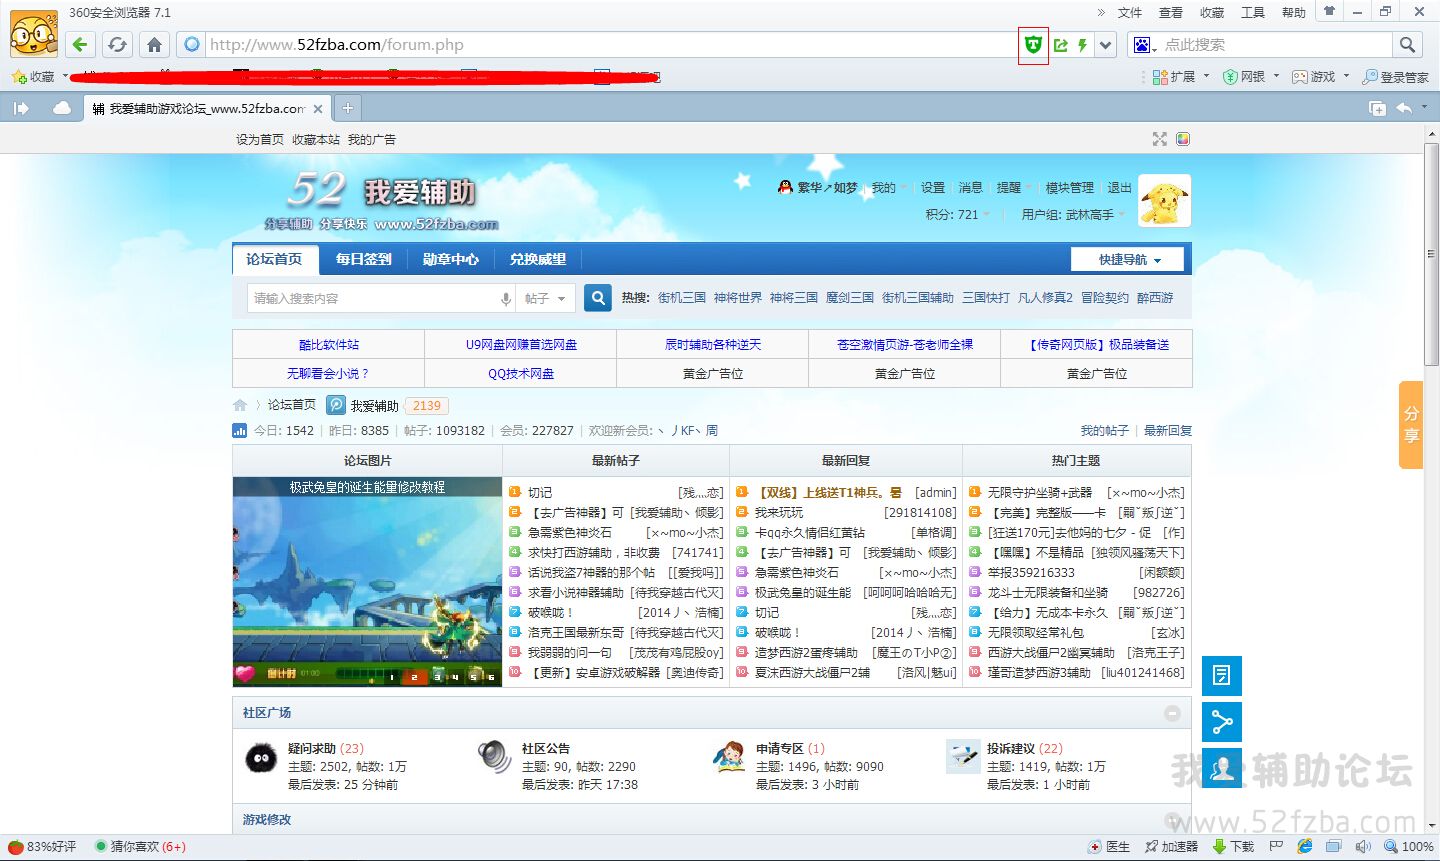Click the blue user floating button

[x=1221, y=768]
